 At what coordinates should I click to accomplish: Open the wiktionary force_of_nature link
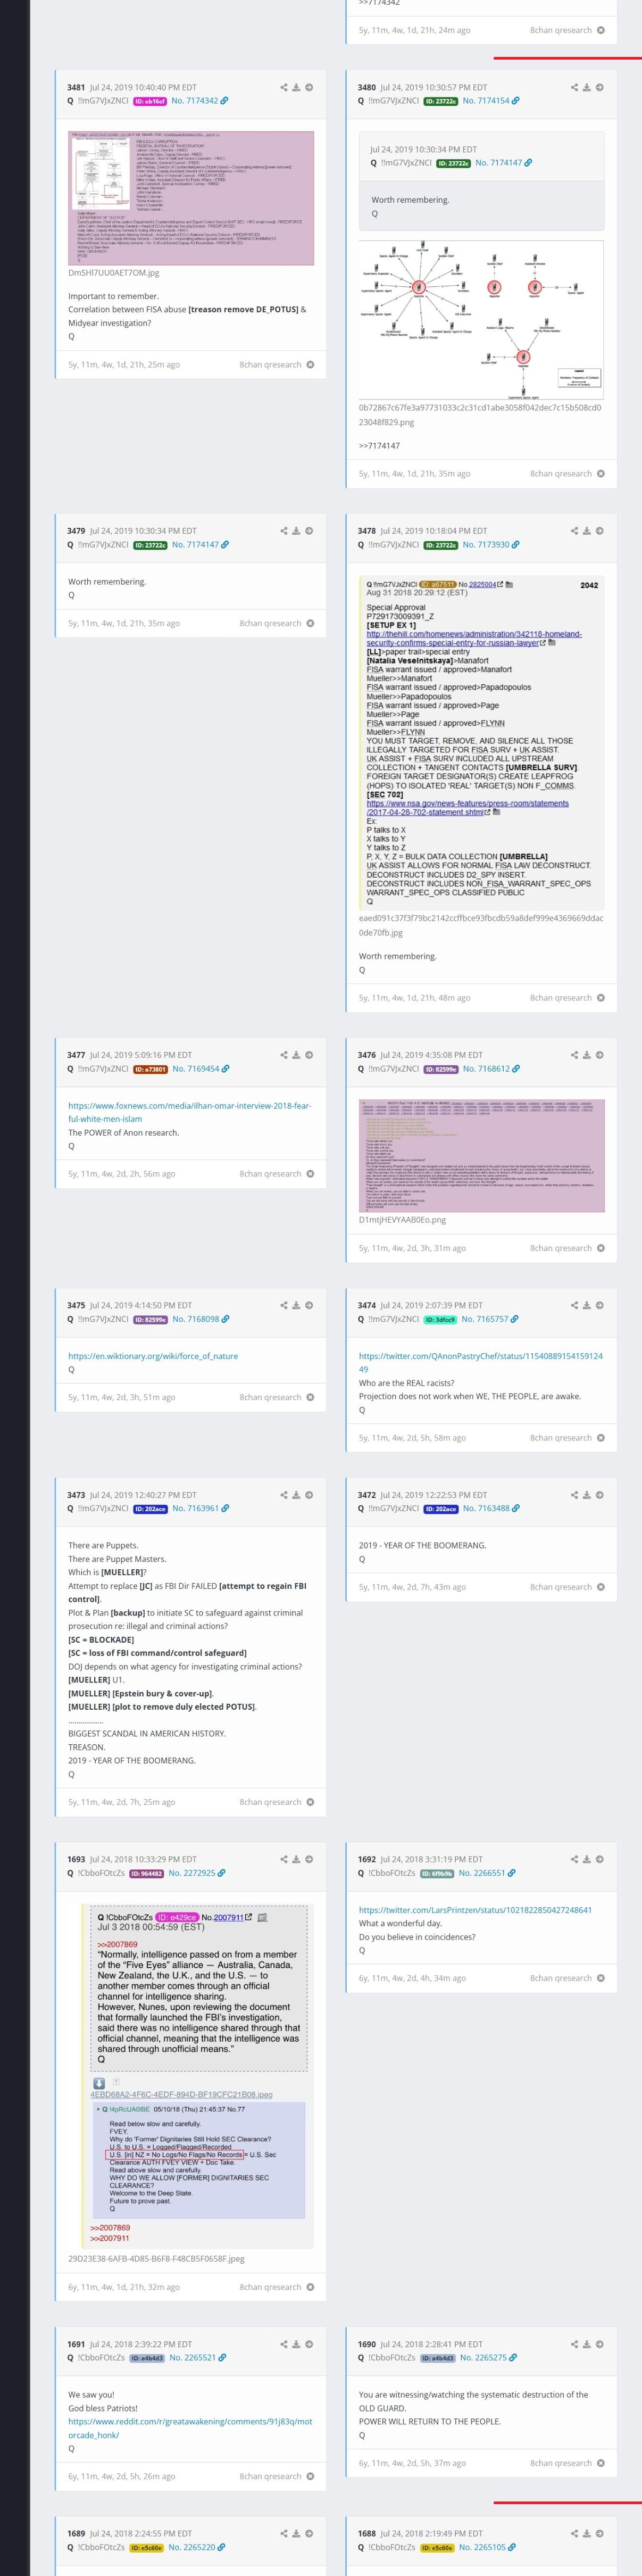(153, 1356)
